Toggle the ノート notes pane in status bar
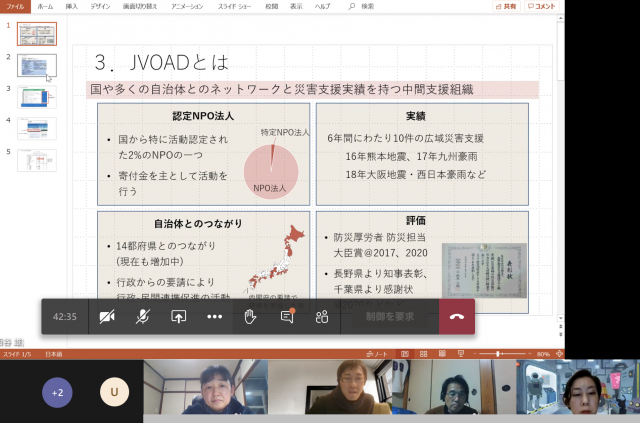The image size is (640, 423). pos(377,354)
